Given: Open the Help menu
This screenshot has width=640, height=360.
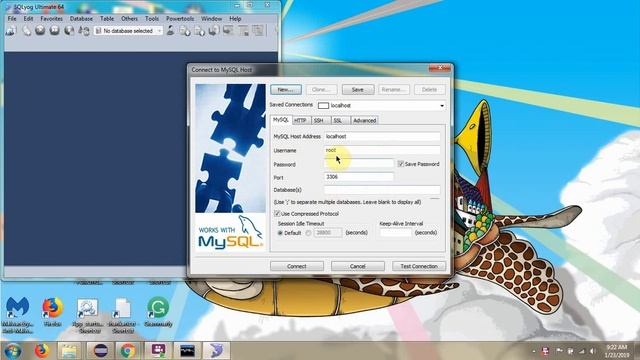Looking at the screenshot, I should (x=235, y=18).
